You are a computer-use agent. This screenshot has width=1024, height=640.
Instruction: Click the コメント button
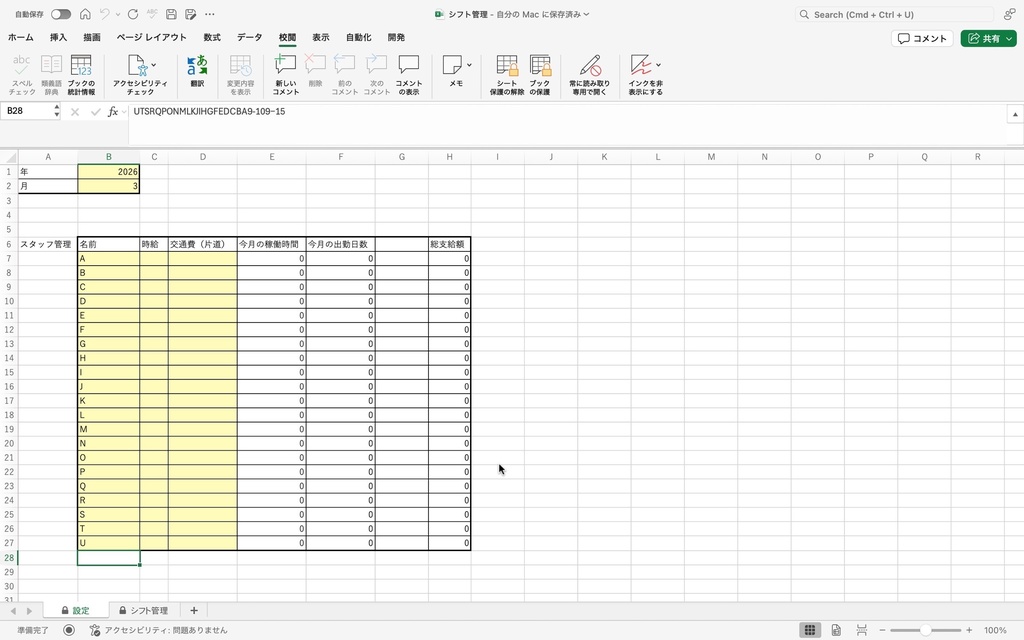(x=922, y=39)
